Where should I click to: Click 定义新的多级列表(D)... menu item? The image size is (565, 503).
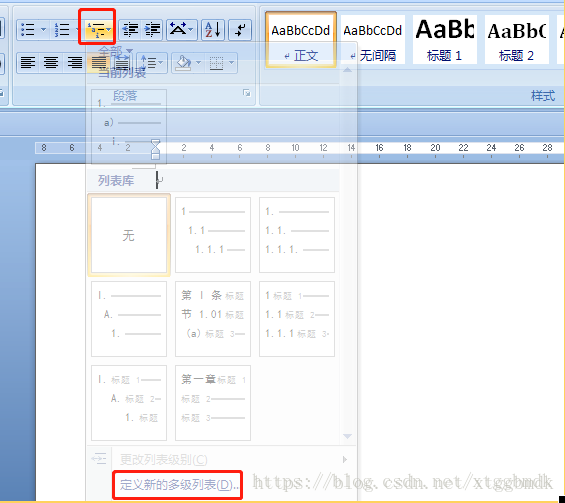(x=178, y=485)
